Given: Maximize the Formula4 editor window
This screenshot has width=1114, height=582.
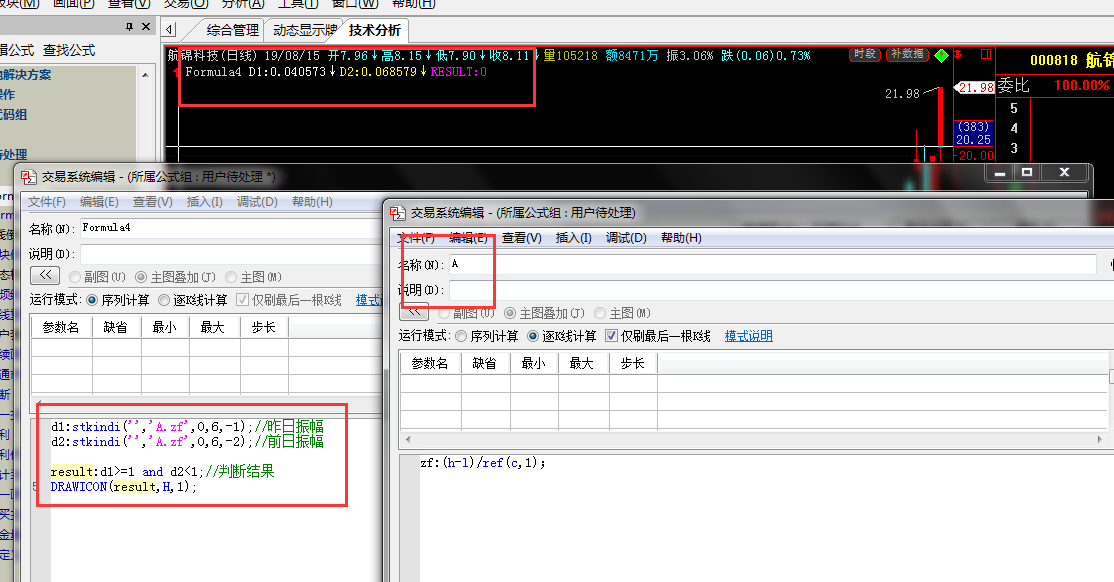Looking at the screenshot, I should tap(1027, 173).
